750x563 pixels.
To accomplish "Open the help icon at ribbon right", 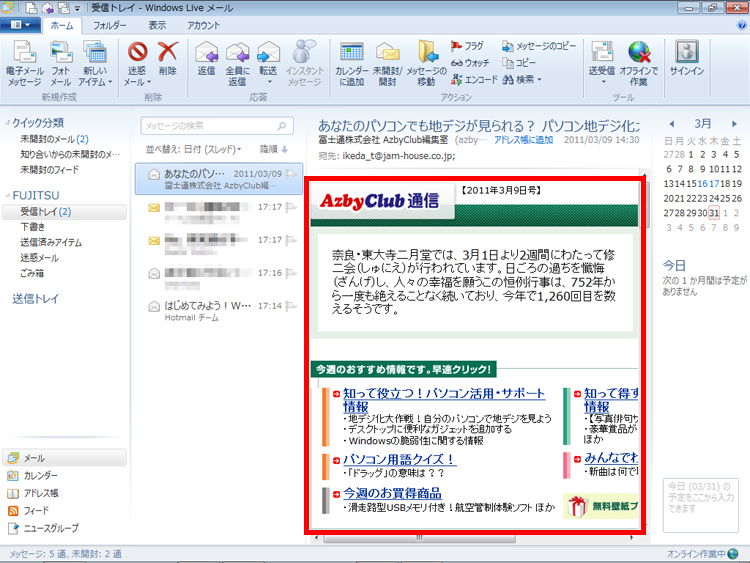I will (x=742, y=25).
